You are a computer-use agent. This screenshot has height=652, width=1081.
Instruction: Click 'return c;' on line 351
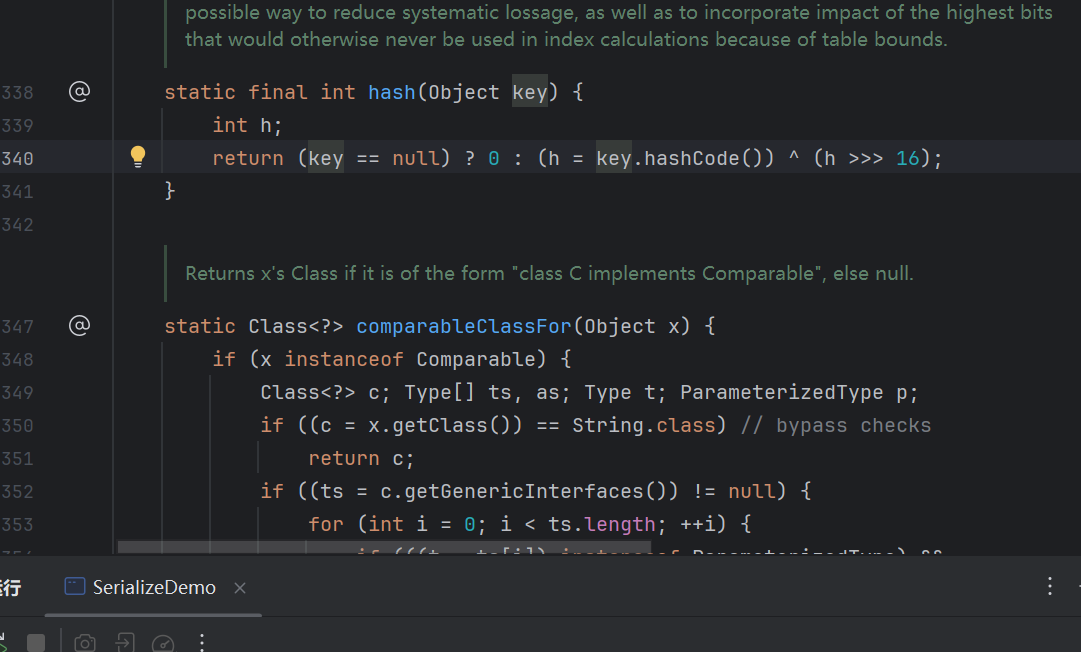click(361, 458)
